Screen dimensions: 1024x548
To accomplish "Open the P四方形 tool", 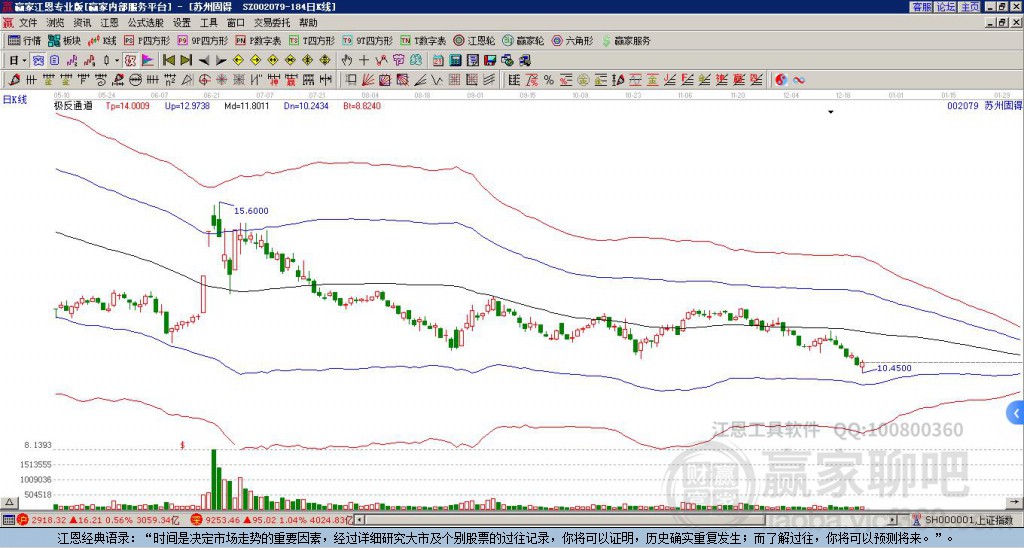I will [x=148, y=40].
